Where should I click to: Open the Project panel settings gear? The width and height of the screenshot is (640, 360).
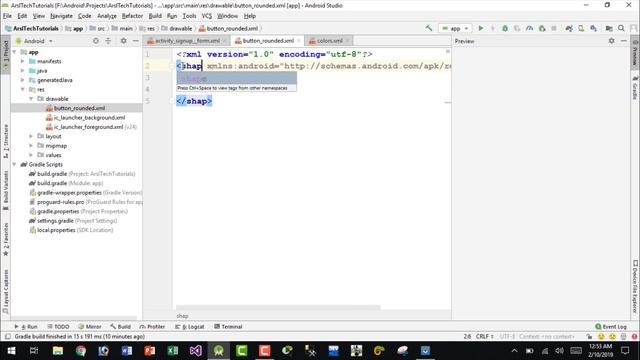coord(123,41)
